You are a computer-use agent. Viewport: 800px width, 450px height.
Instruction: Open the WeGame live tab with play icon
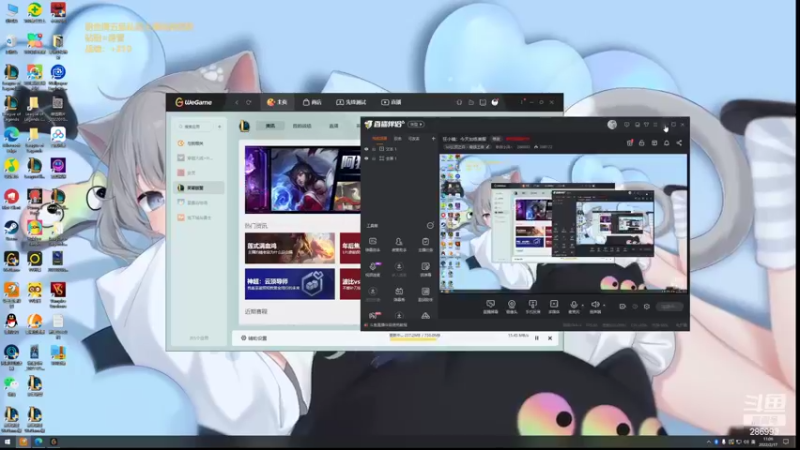point(391,103)
